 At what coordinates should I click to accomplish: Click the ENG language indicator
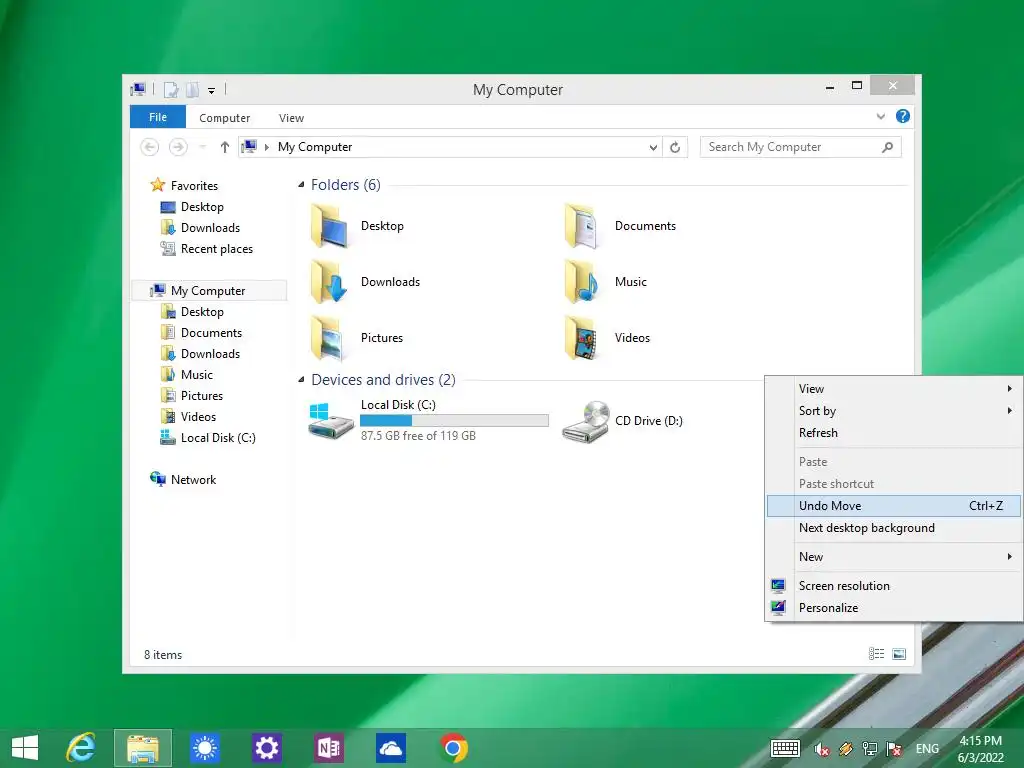[x=927, y=749]
